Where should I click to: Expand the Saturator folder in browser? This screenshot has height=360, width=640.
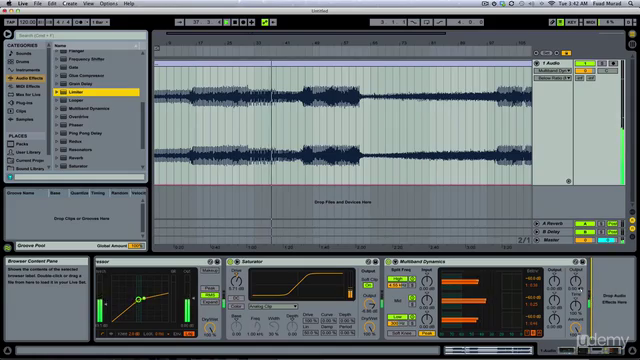point(57,166)
